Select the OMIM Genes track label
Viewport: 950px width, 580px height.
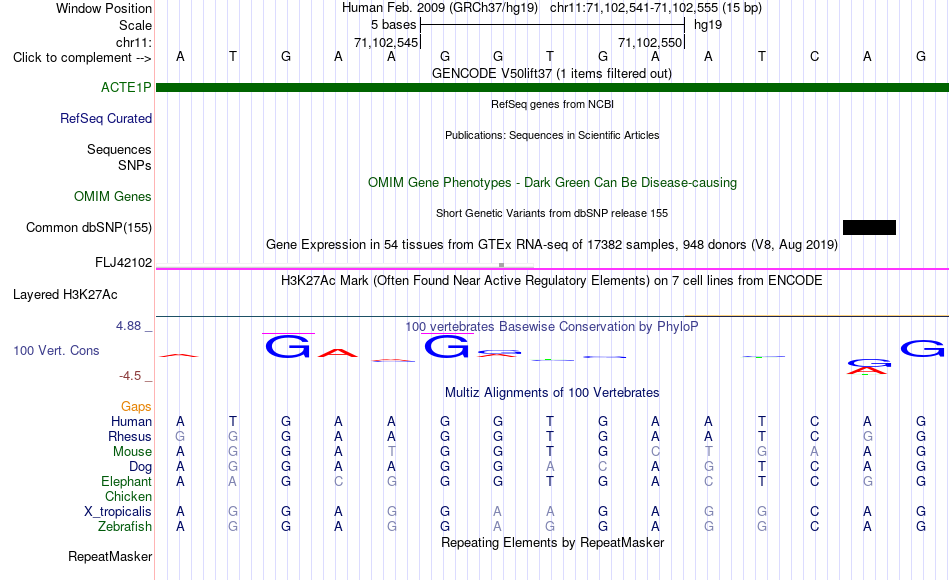tap(113, 196)
